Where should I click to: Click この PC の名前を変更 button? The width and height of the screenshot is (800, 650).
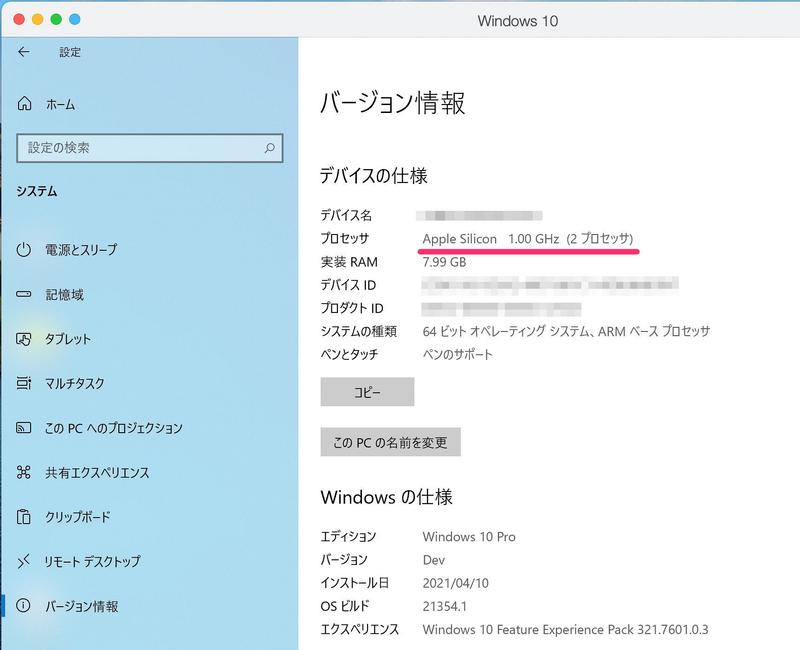click(390, 442)
